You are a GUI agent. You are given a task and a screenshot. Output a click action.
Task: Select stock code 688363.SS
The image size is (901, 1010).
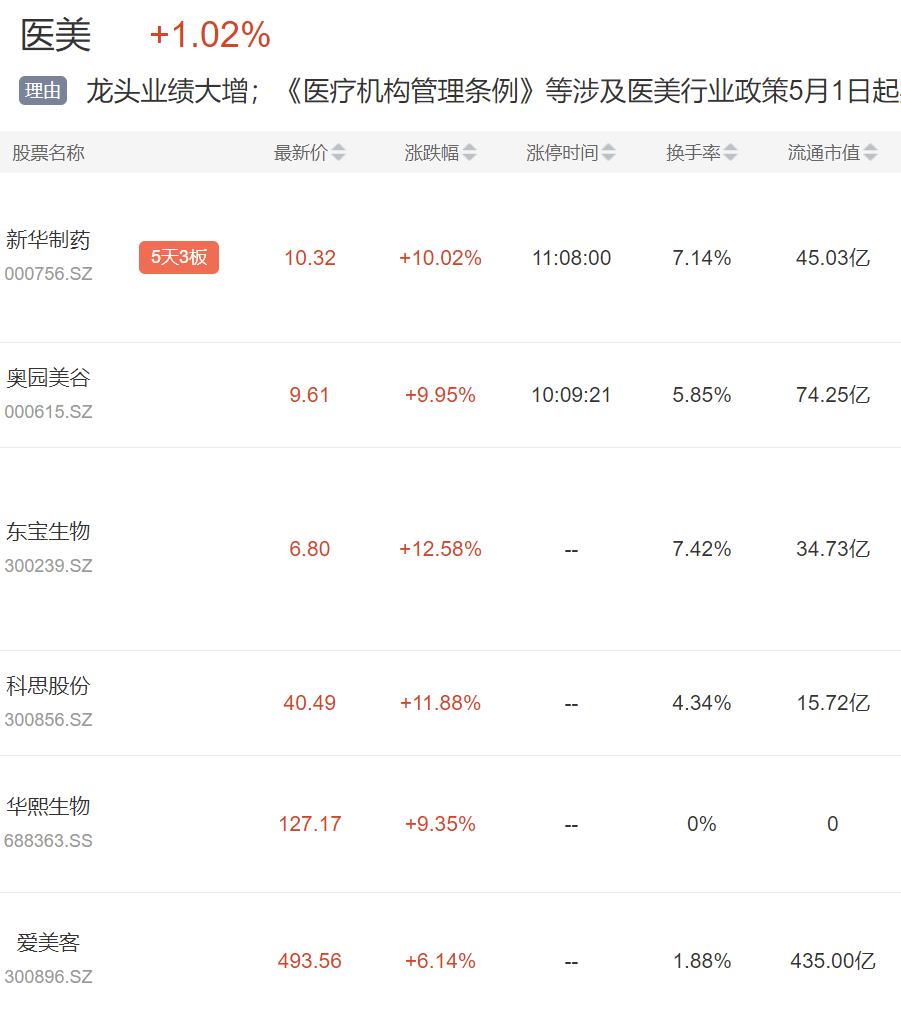(48, 841)
